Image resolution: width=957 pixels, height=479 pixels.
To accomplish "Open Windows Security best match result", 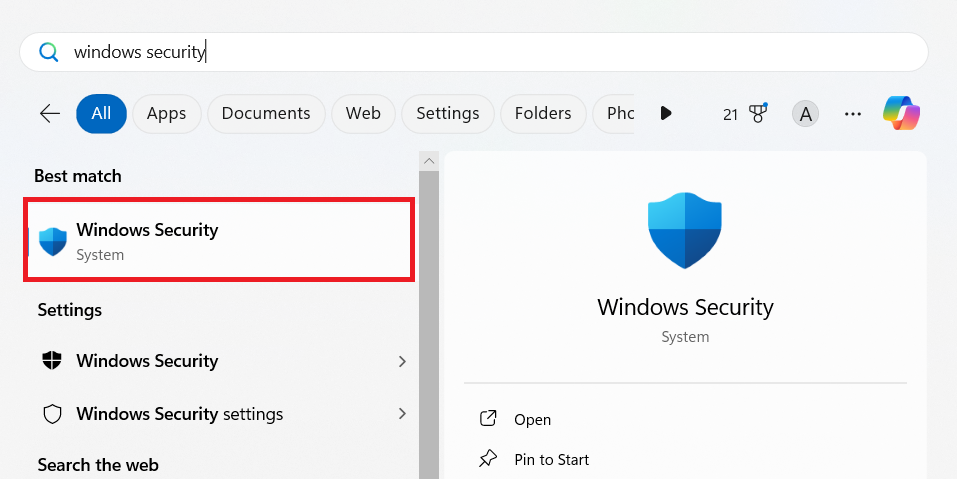I will [219, 240].
